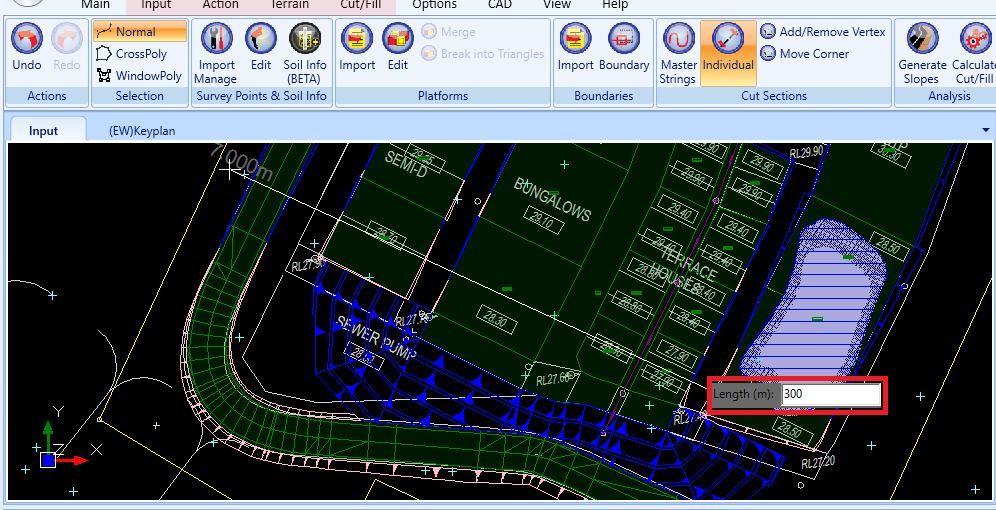The width and height of the screenshot is (996, 510).
Task: Expand the tab list dropdown arrow
Action: point(986,130)
